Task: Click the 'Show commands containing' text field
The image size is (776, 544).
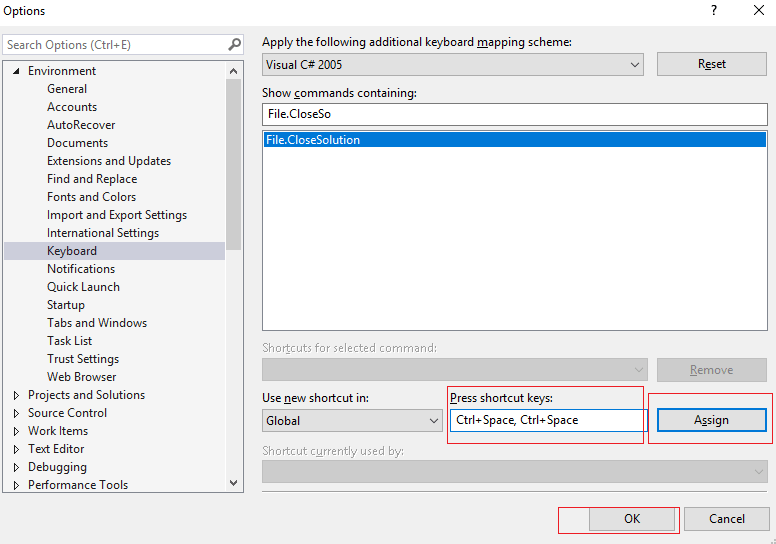Action: [x=514, y=114]
